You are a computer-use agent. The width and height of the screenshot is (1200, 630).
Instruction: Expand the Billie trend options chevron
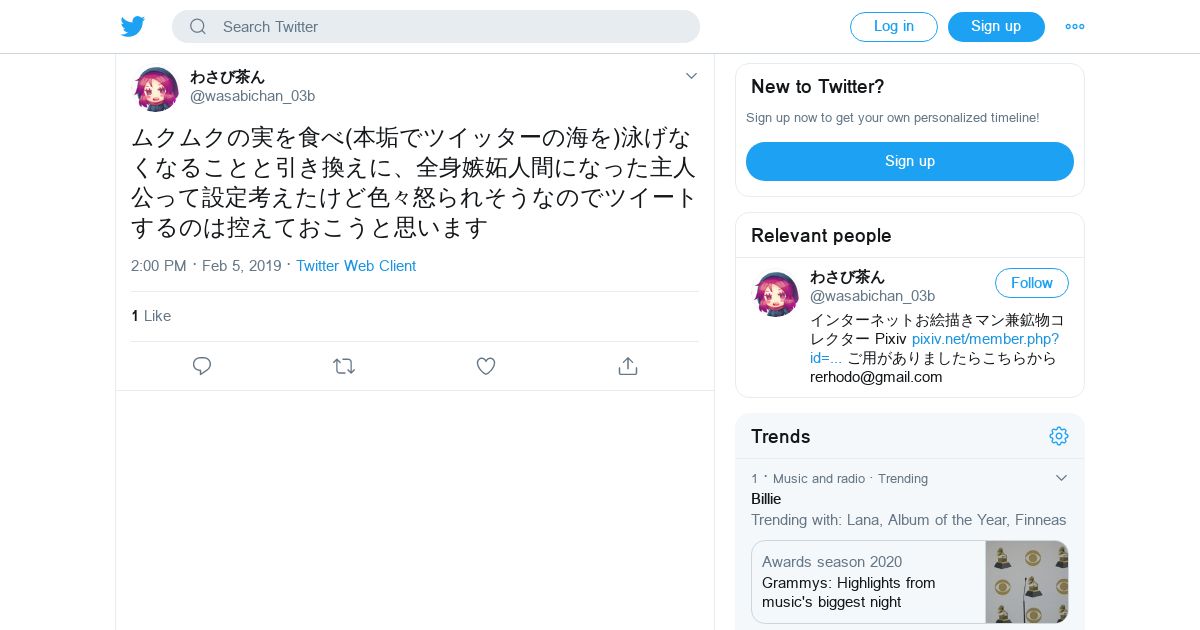click(1062, 478)
